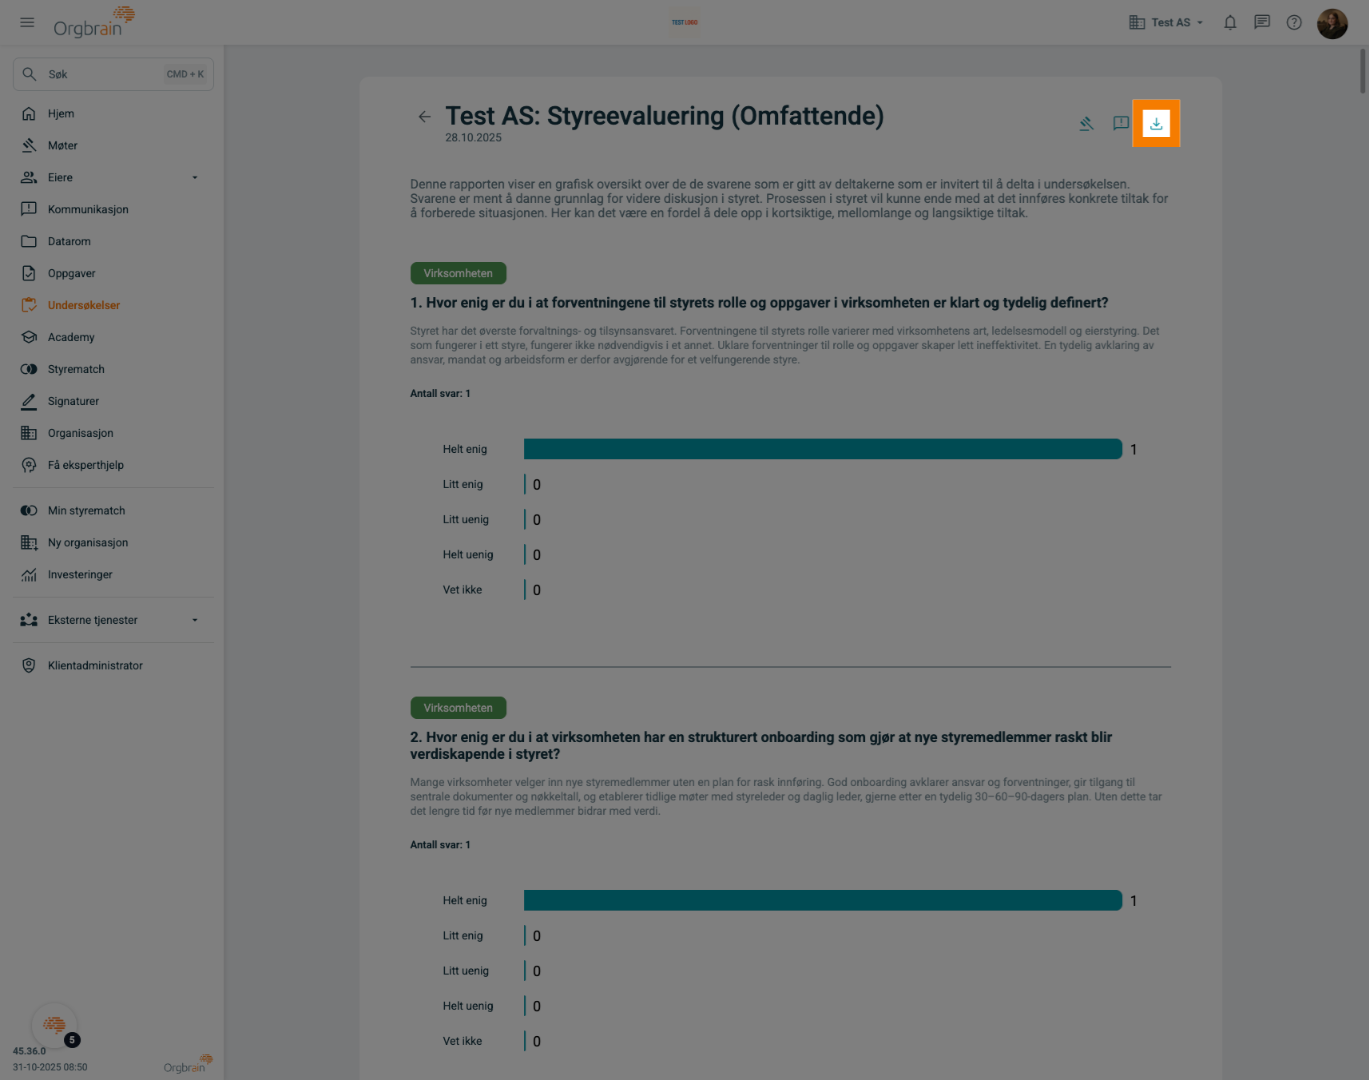This screenshot has height=1080, width=1369.
Task: Expand the Eiere sidebar submenu
Action: point(195,178)
